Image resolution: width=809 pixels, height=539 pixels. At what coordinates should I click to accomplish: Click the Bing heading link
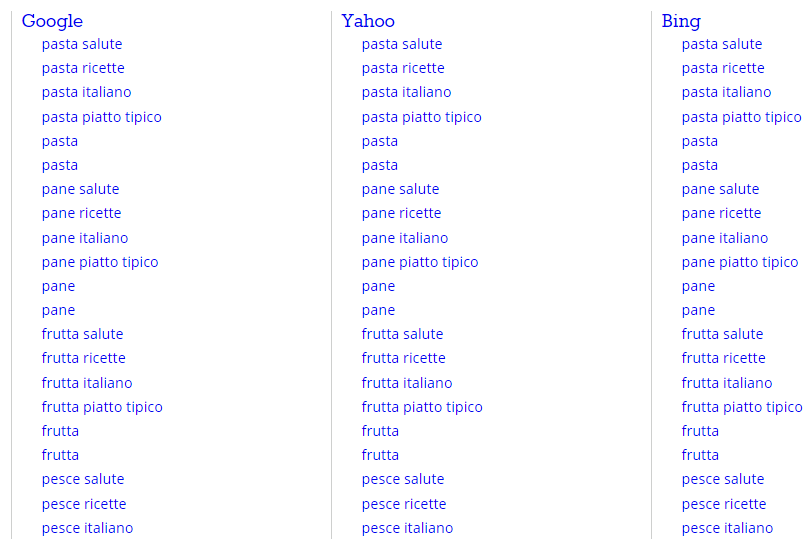[681, 21]
